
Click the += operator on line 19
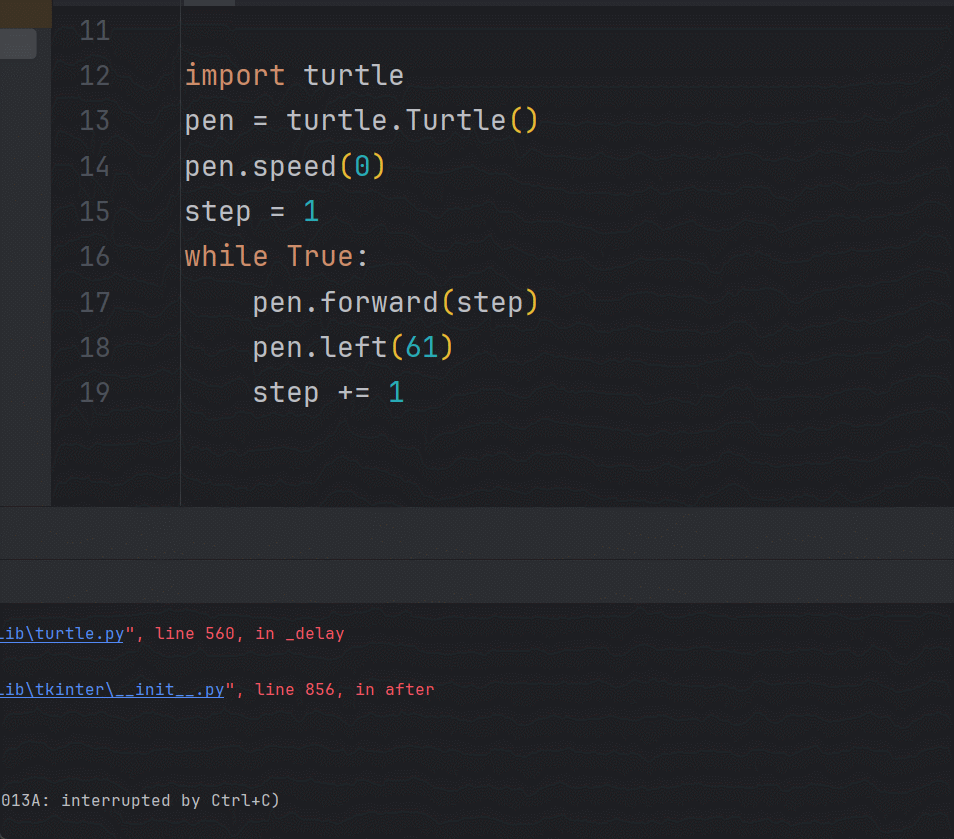[354, 392]
